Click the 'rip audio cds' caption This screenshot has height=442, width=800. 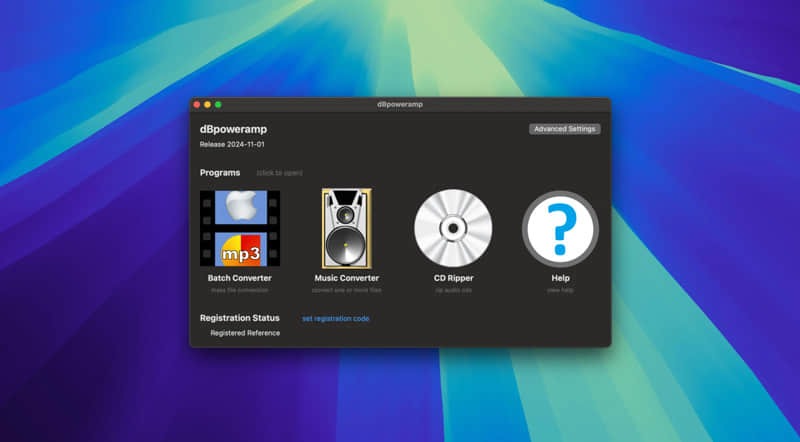(453, 290)
